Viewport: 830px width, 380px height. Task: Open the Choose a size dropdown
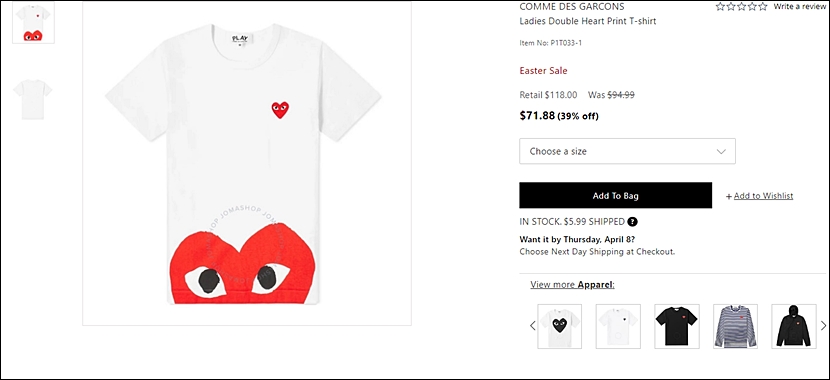627,151
